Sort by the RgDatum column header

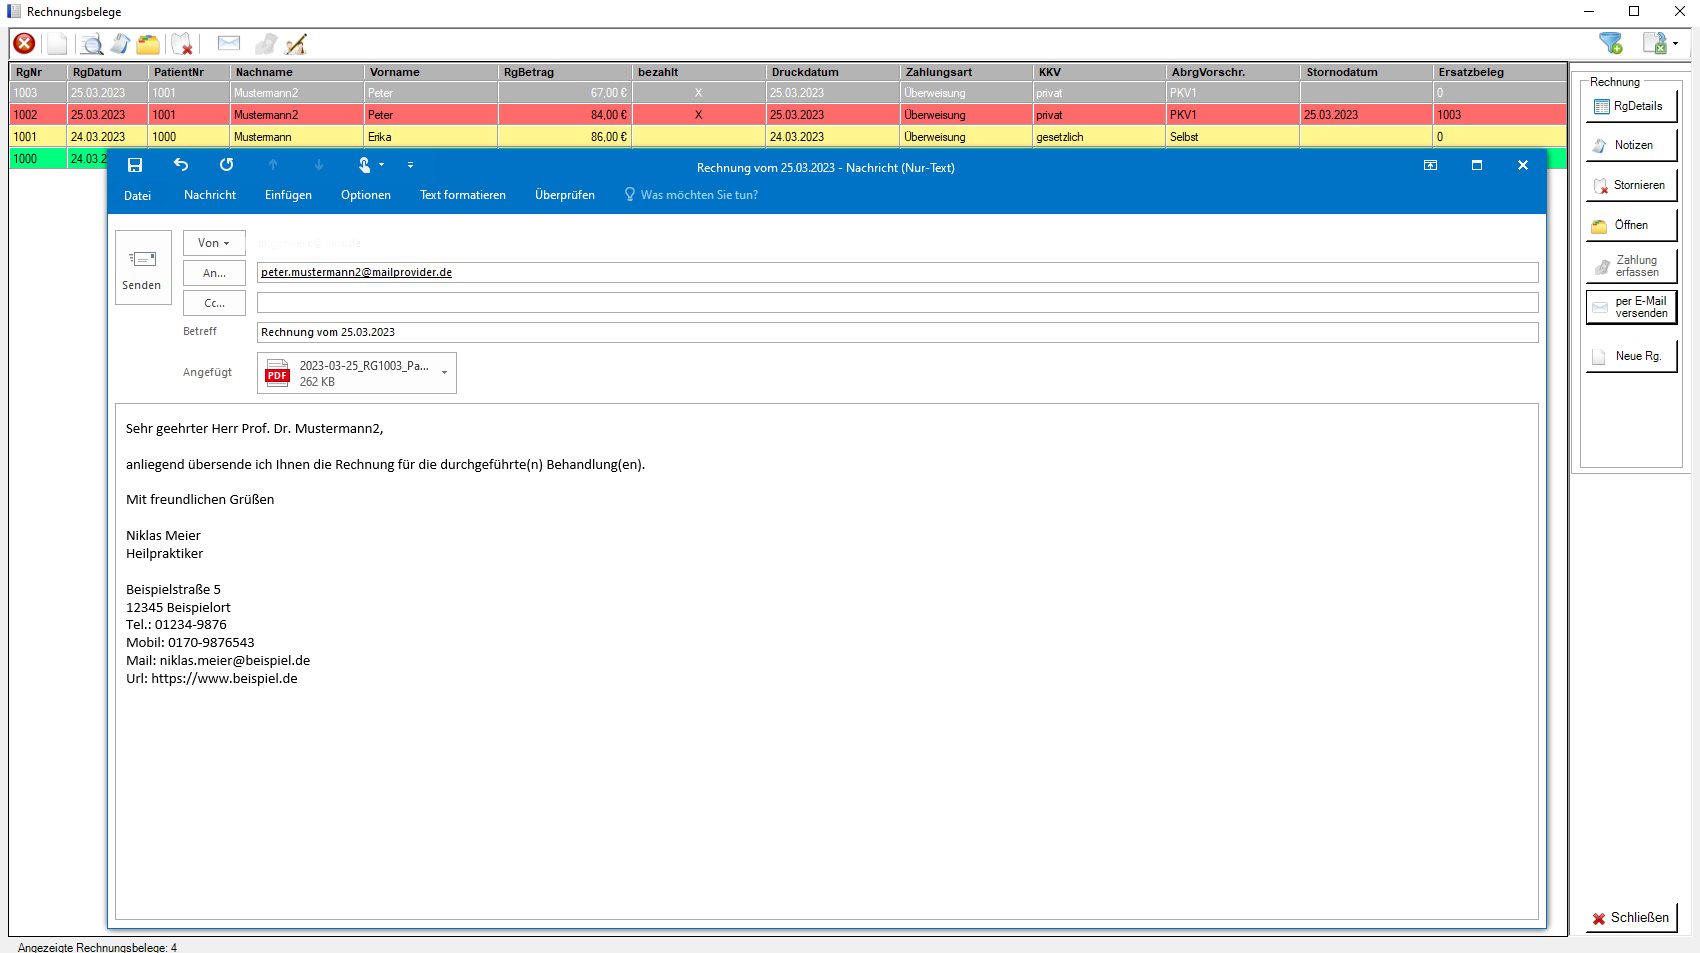pos(107,72)
